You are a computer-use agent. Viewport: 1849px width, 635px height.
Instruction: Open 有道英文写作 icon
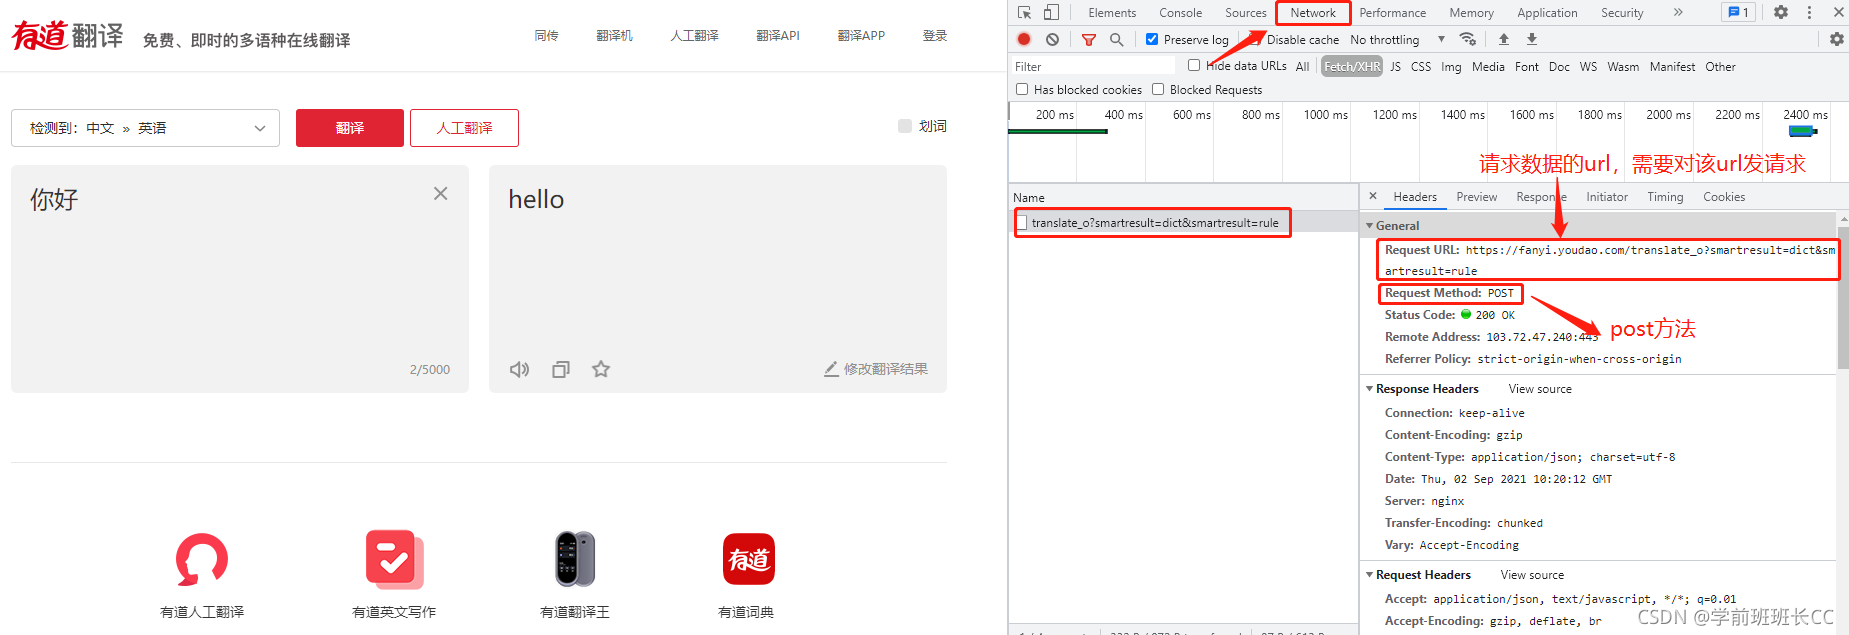coord(394,559)
